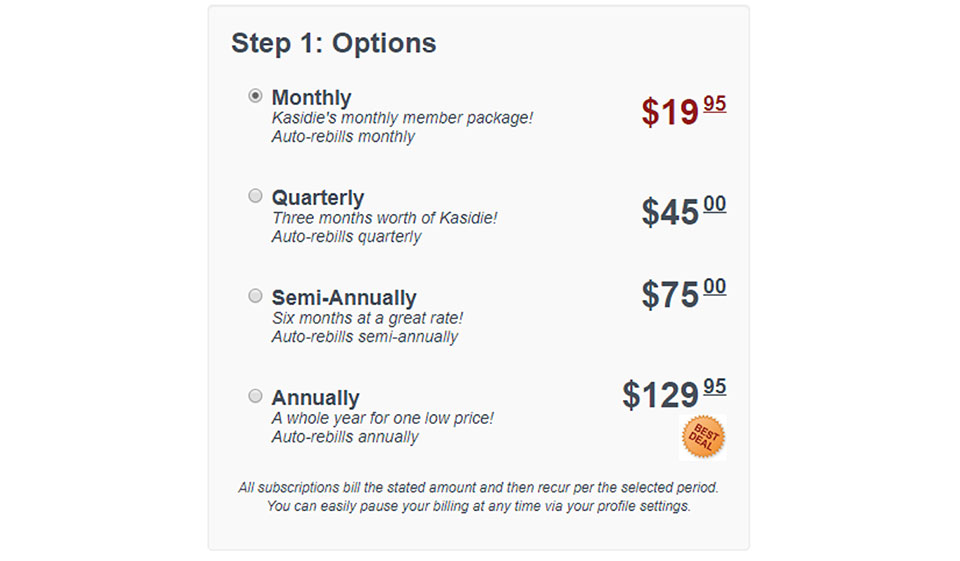
Task: Click the "Auto-rebills annually" note
Action: (x=345, y=437)
